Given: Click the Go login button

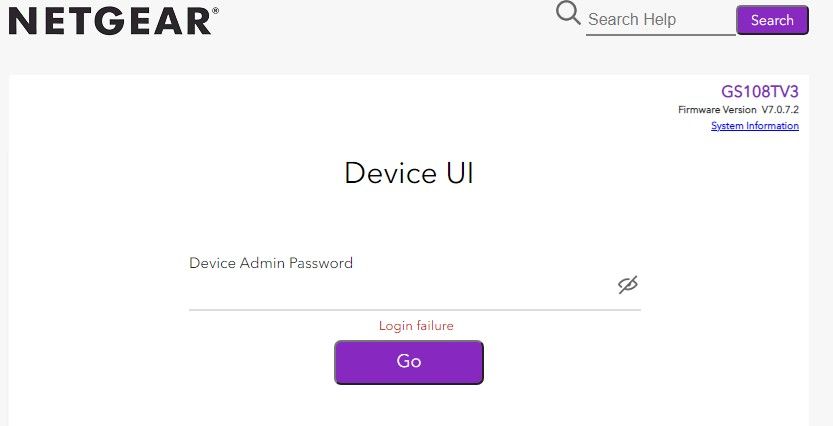Looking at the screenshot, I should [x=408, y=362].
